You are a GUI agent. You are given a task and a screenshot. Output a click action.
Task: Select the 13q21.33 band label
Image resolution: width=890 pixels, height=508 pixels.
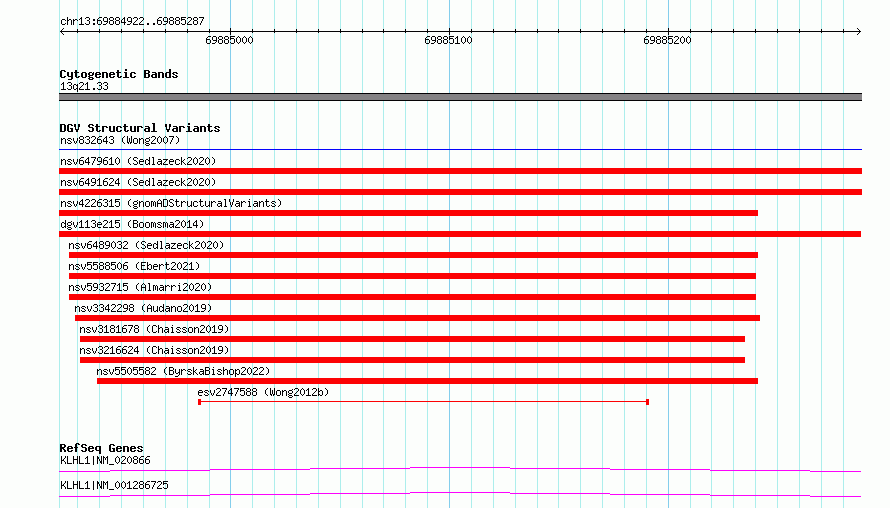(84, 86)
